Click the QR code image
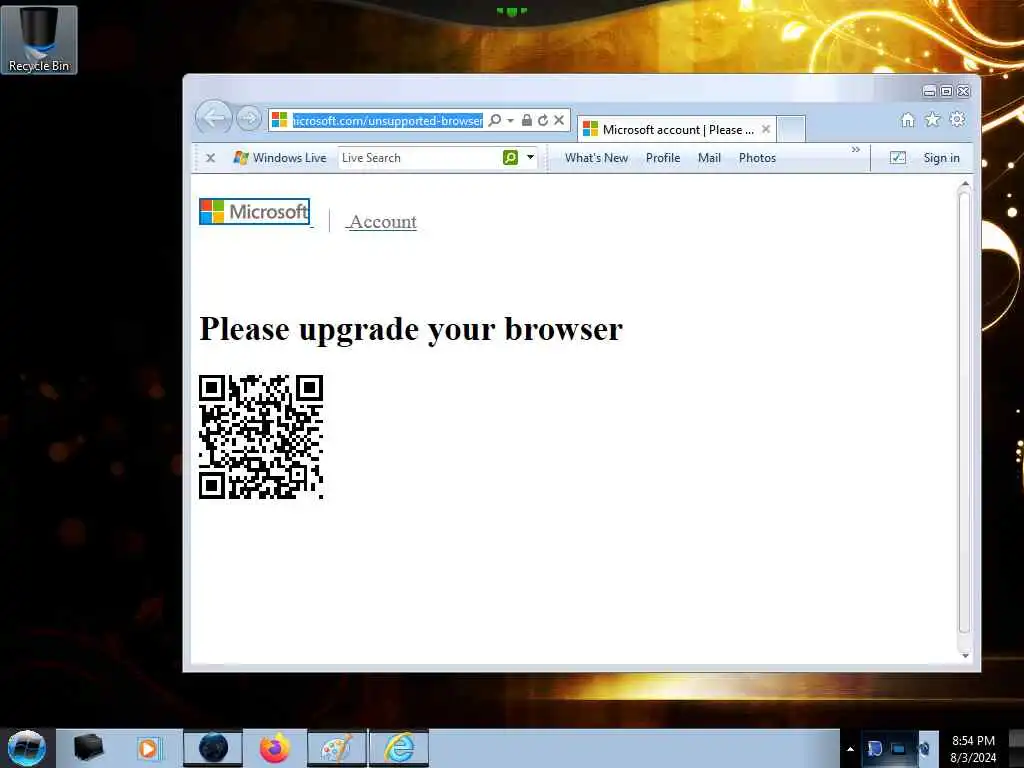This screenshot has height=768, width=1024. click(x=261, y=437)
